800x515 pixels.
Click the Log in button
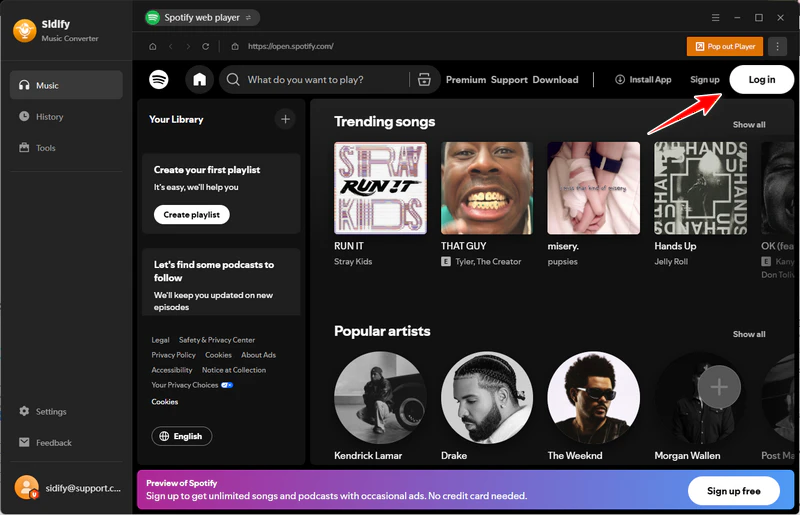761,80
